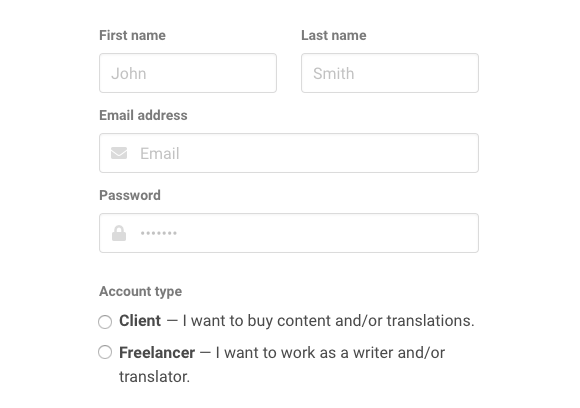
Task: Click the padlock icon in the password field
Action: (119, 233)
